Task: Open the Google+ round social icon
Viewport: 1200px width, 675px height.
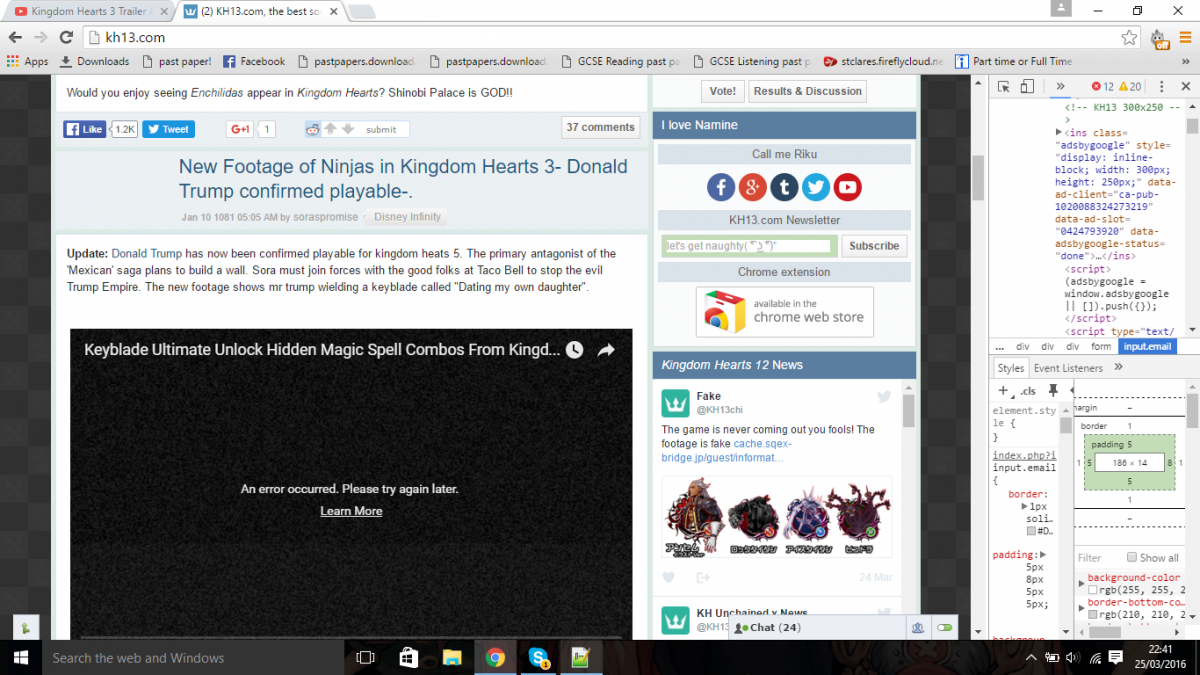Action: click(753, 187)
